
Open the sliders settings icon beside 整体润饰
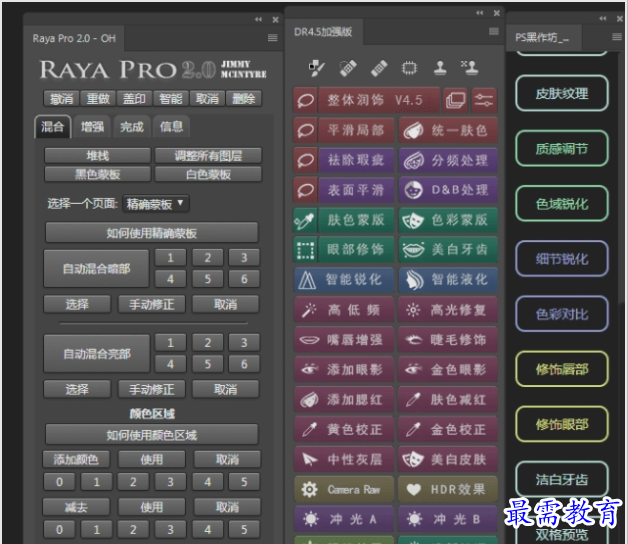(484, 100)
